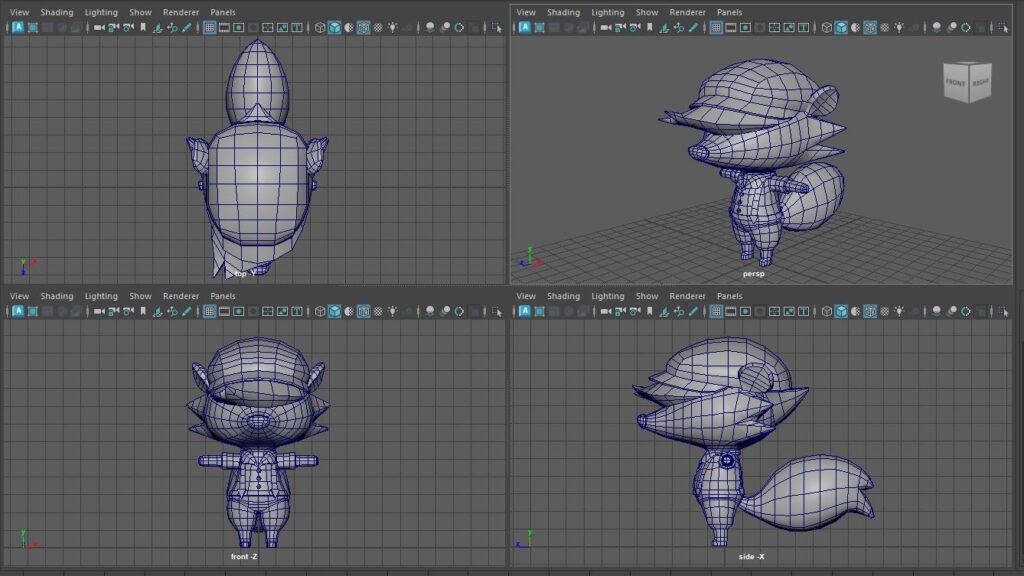Select Smooth Shade All in the top panel
The height and width of the screenshot is (576, 1024).
click(334, 27)
